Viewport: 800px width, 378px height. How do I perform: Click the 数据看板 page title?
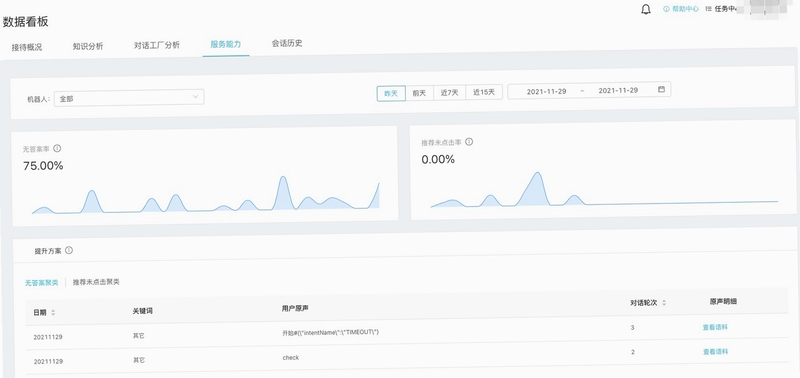point(26,22)
